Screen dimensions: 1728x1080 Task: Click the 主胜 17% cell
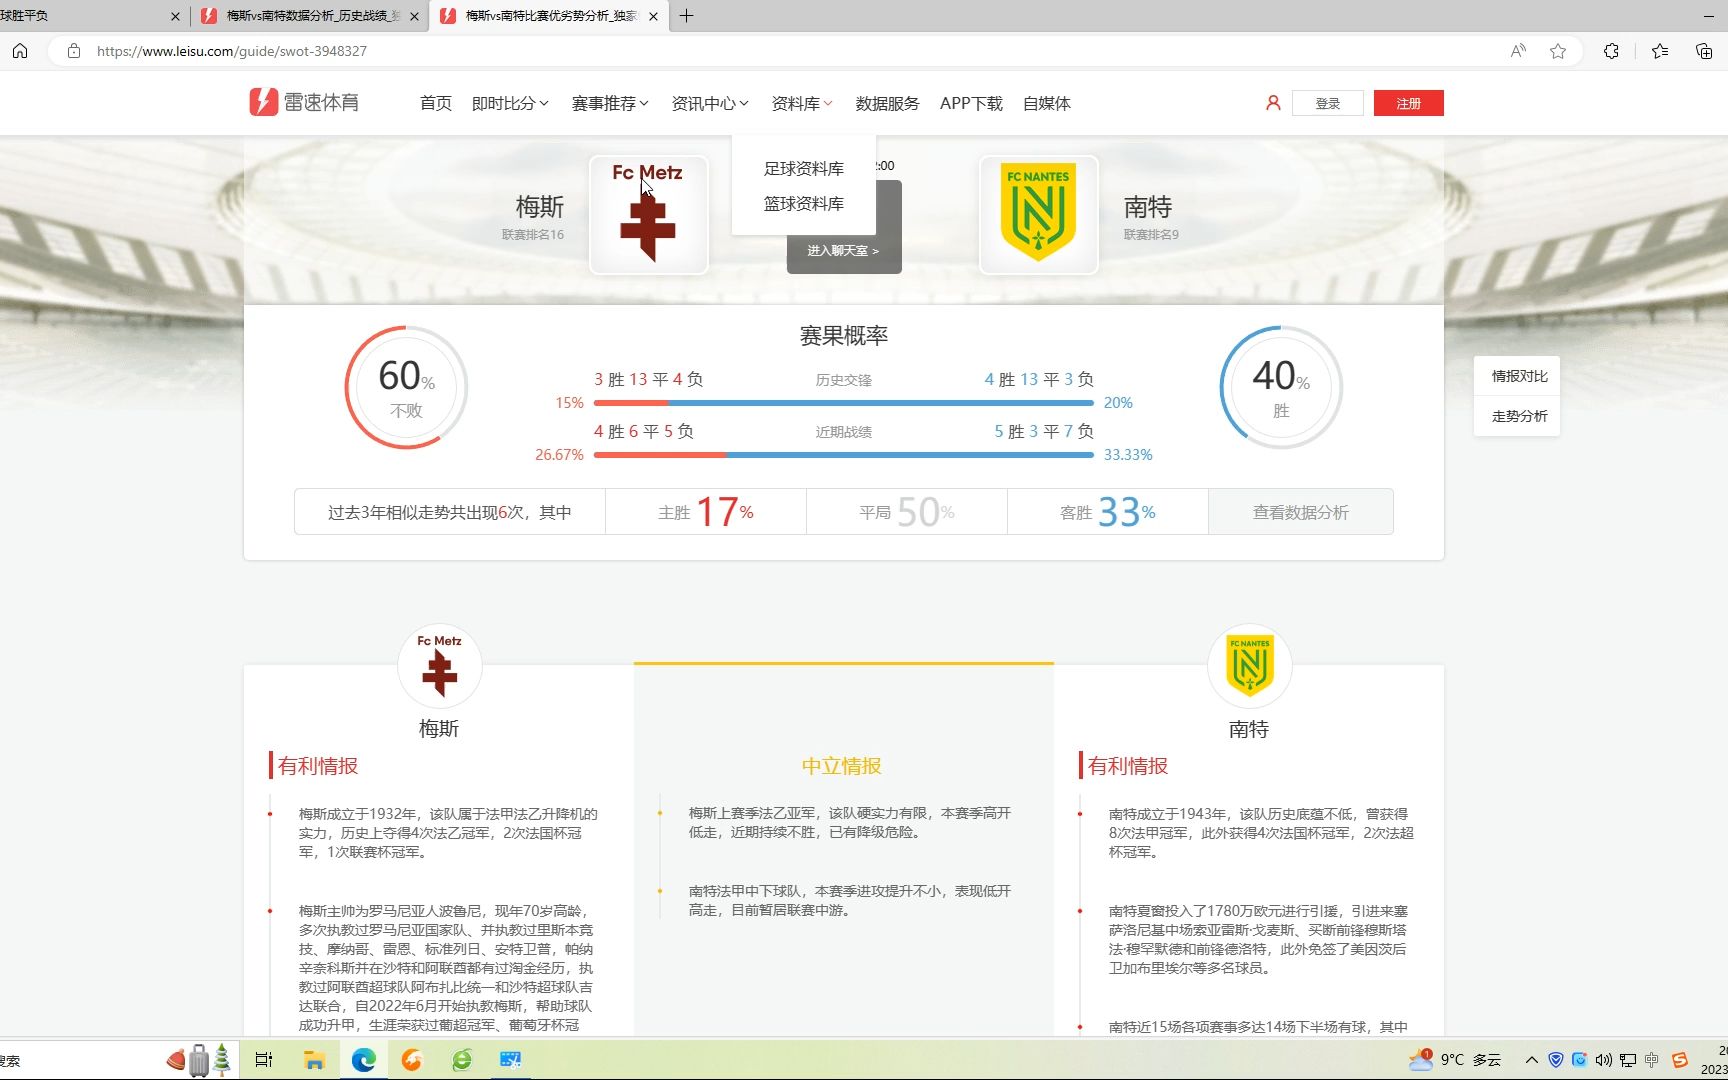point(706,512)
